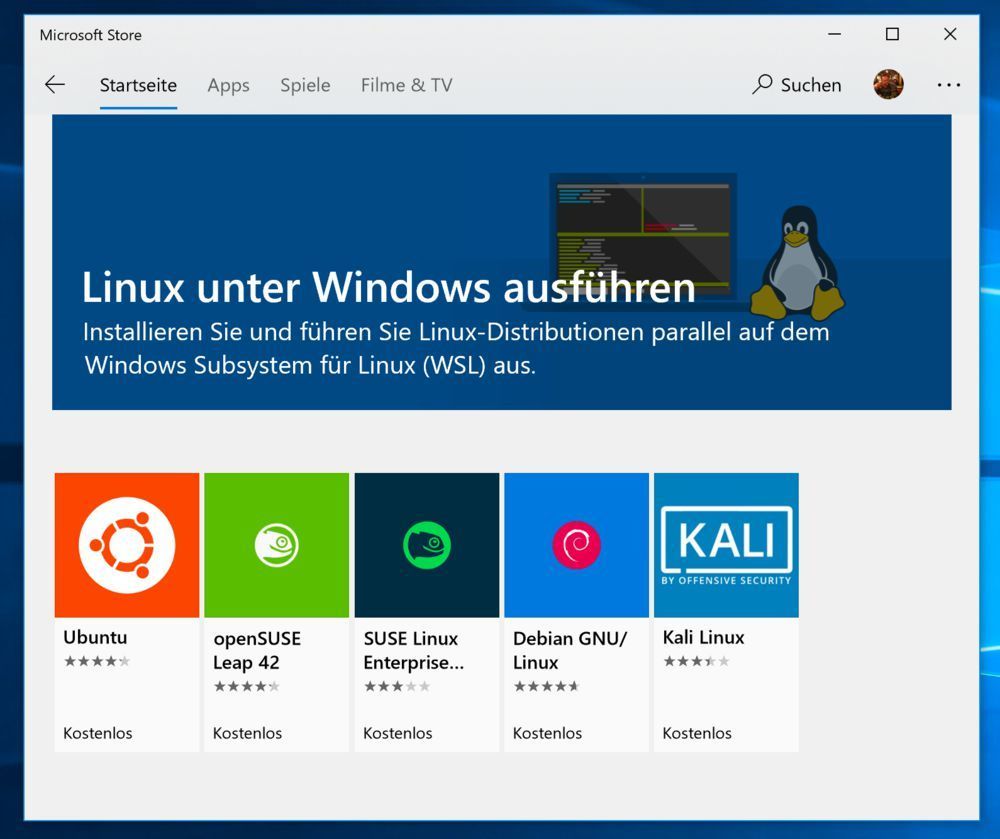Click the 'Linux unter Windows ausführen' headline
This screenshot has width=1000, height=839.
coord(388,287)
